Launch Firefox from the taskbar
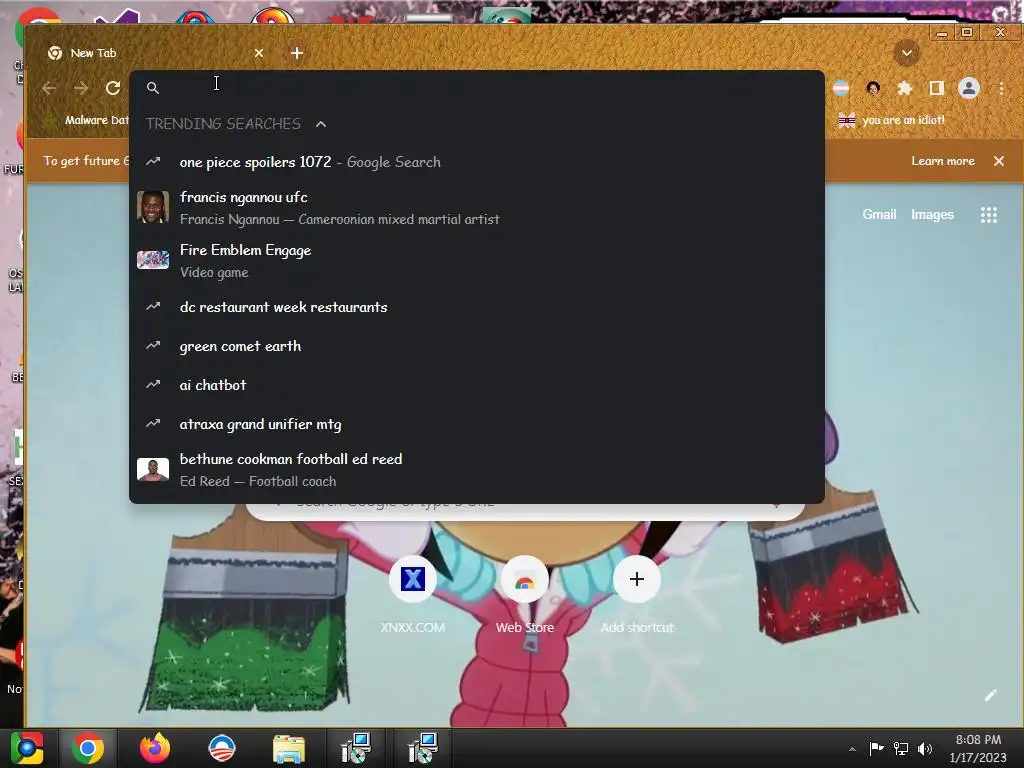The height and width of the screenshot is (768, 1024). 155,748
